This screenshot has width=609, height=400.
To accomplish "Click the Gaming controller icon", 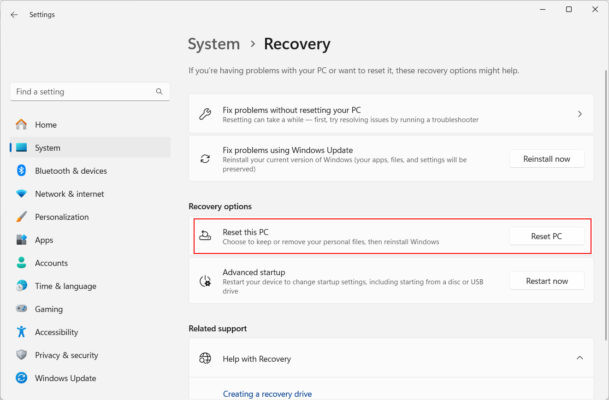I will pyautogui.click(x=21, y=309).
